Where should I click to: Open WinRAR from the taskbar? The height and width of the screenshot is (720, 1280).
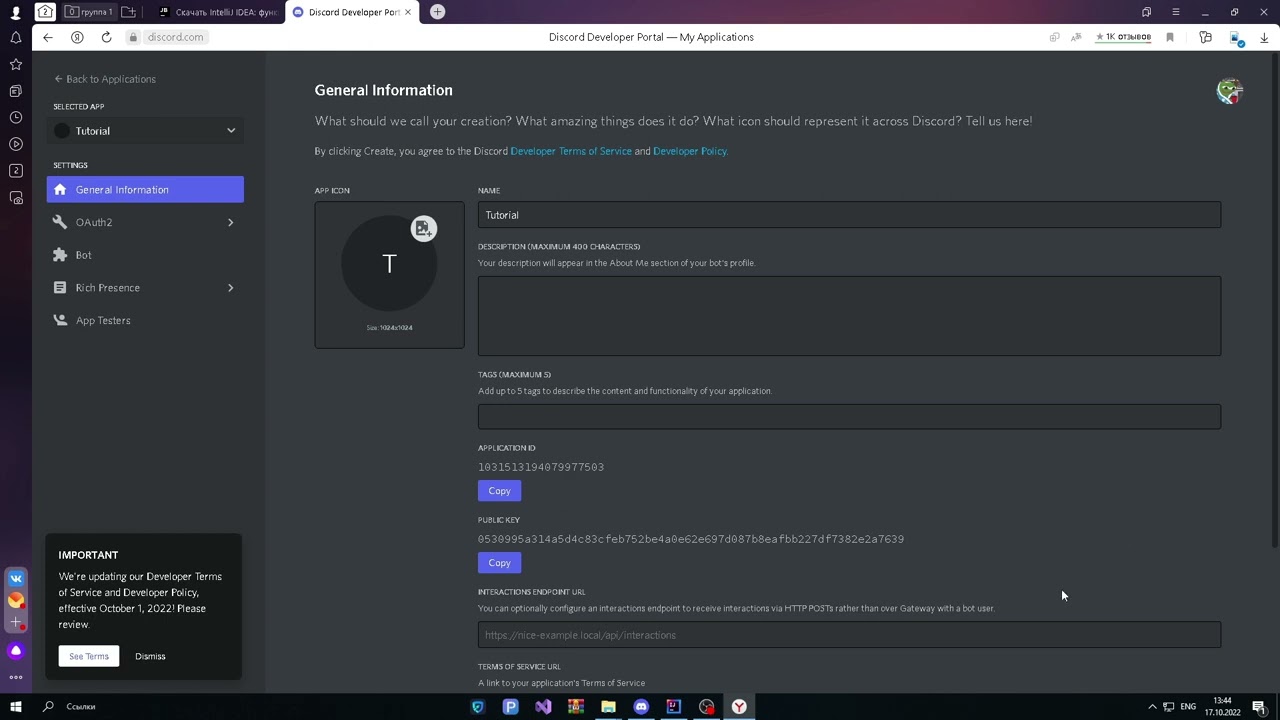pos(576,707)
